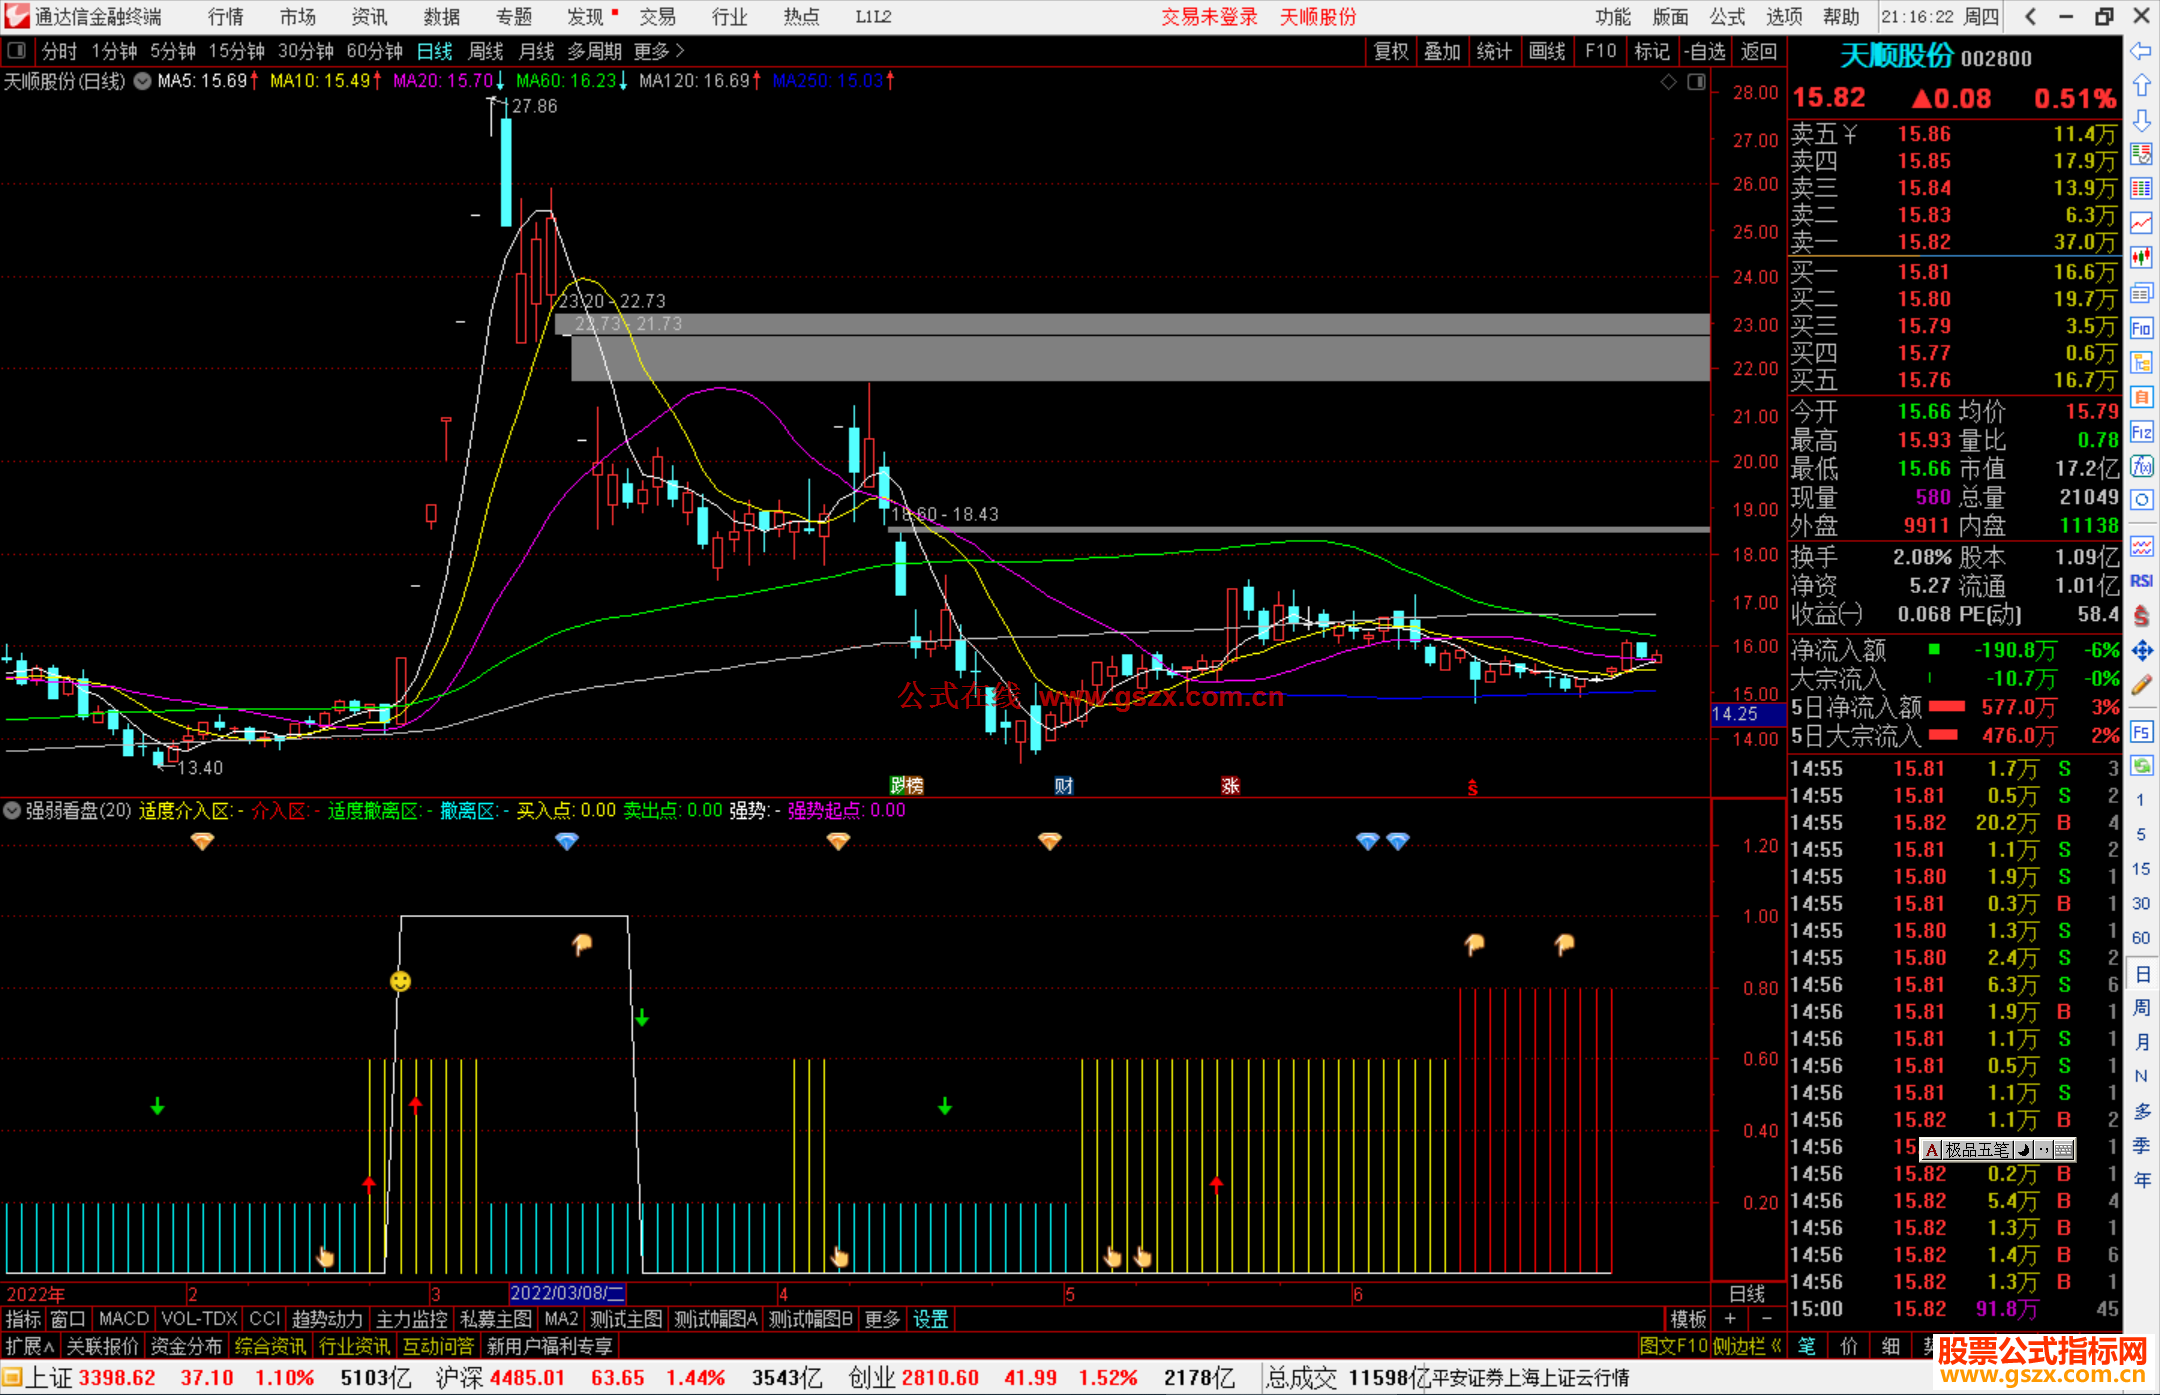Open the 行情 menu
The image size is (2160, 1395).
click(x=226, y=17)
